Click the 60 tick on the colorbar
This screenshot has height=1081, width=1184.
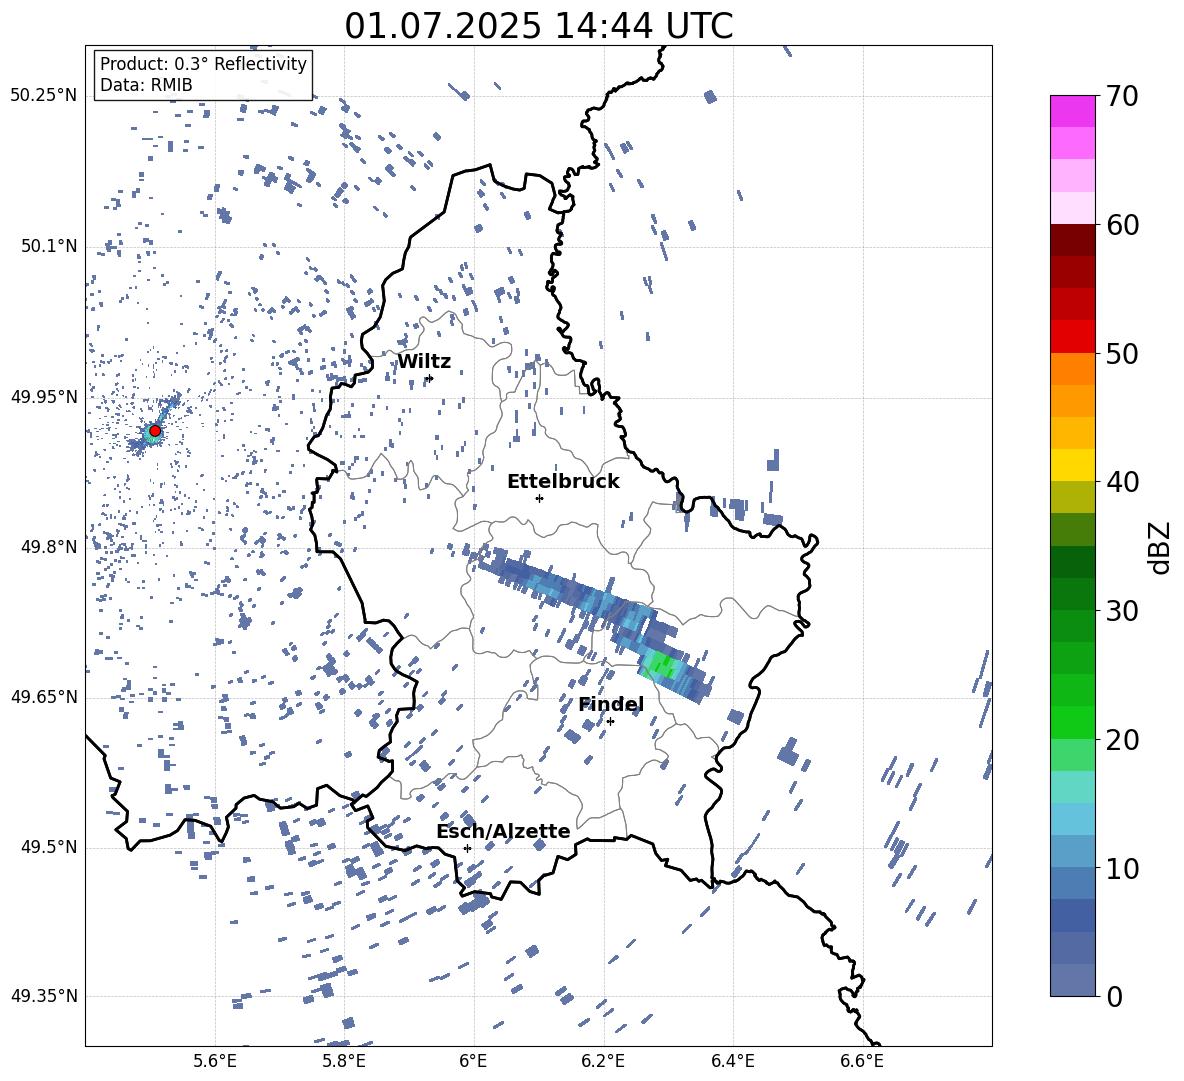1122,225
